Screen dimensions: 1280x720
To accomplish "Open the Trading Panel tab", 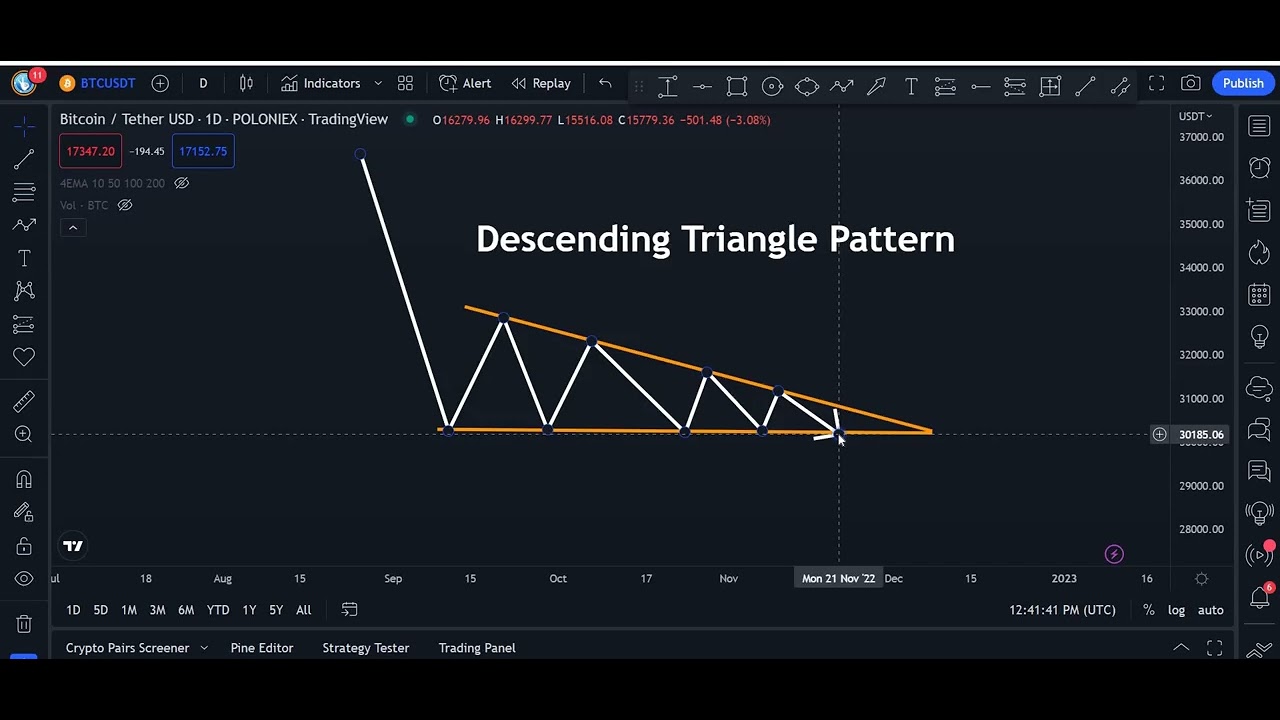I will pyautogui.click(x=477, y=648).
